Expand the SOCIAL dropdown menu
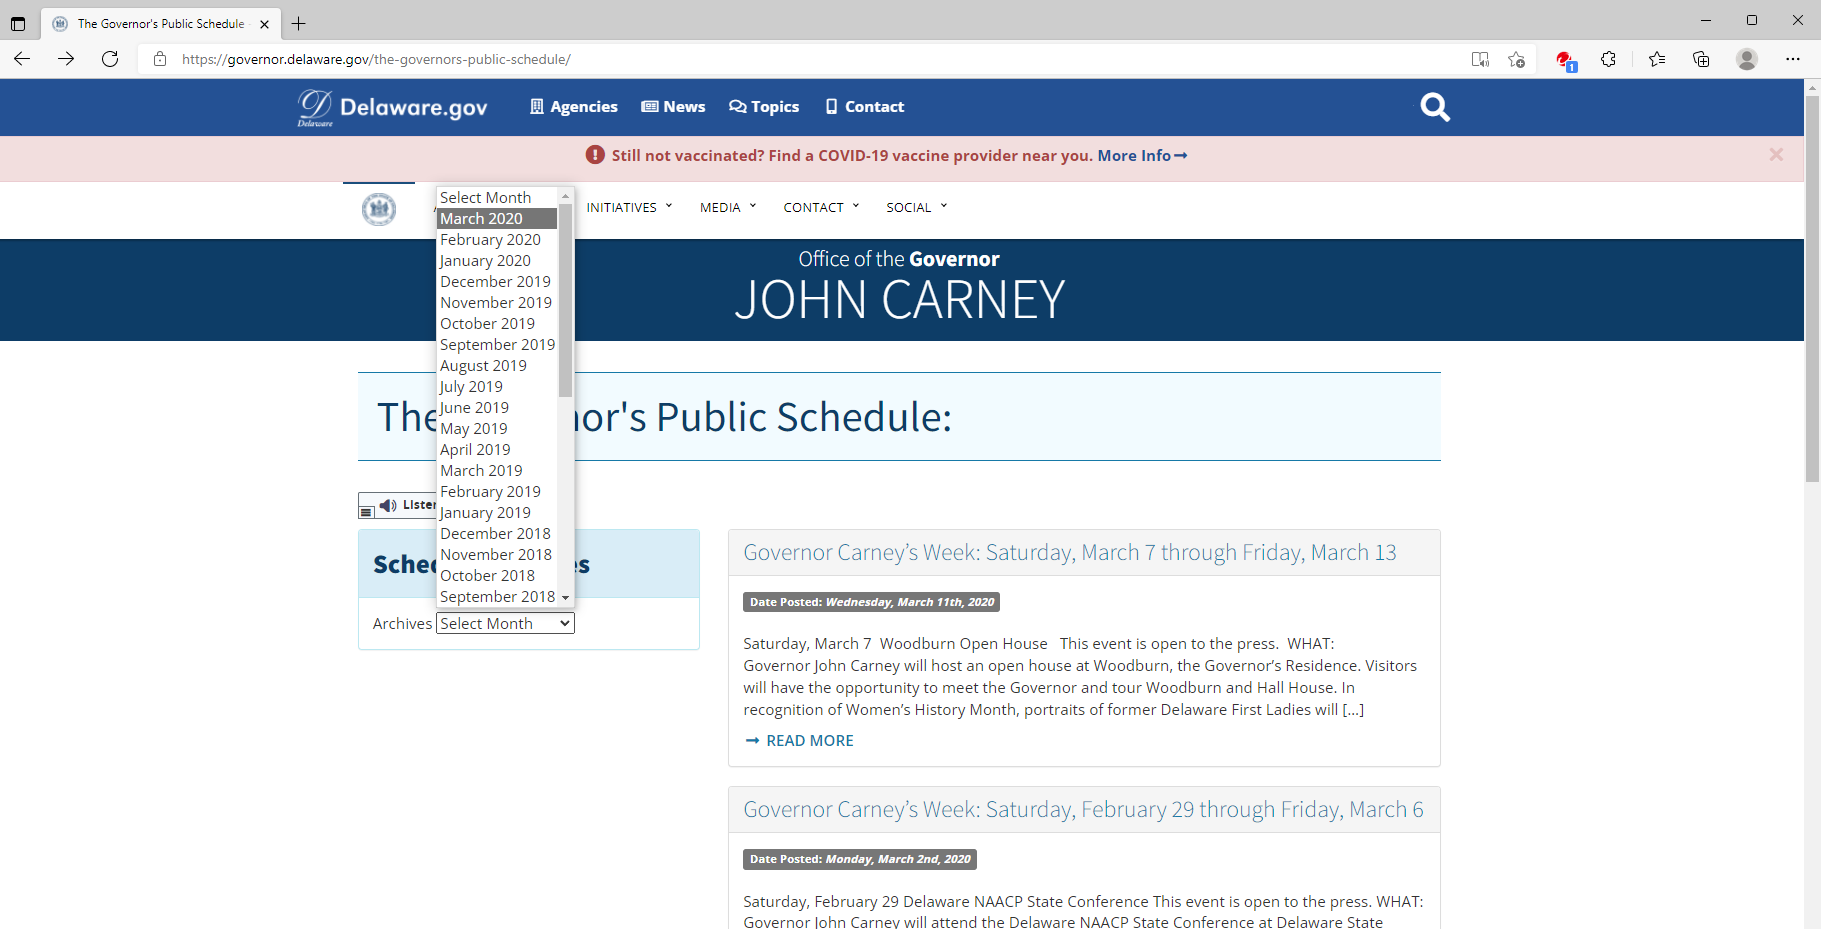 pos(916,207)
